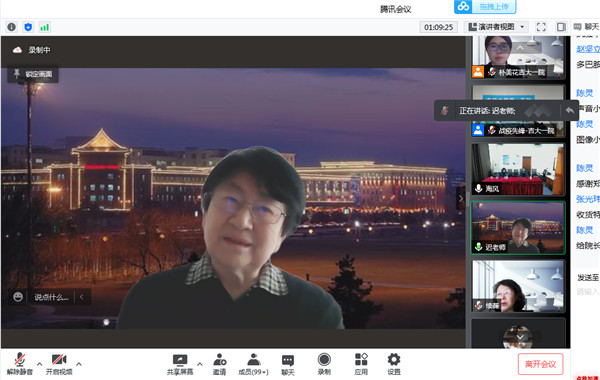This screenshot has height=380, width=600.
Task: Click the cloud upload button at top
Action: click(485, 7)
